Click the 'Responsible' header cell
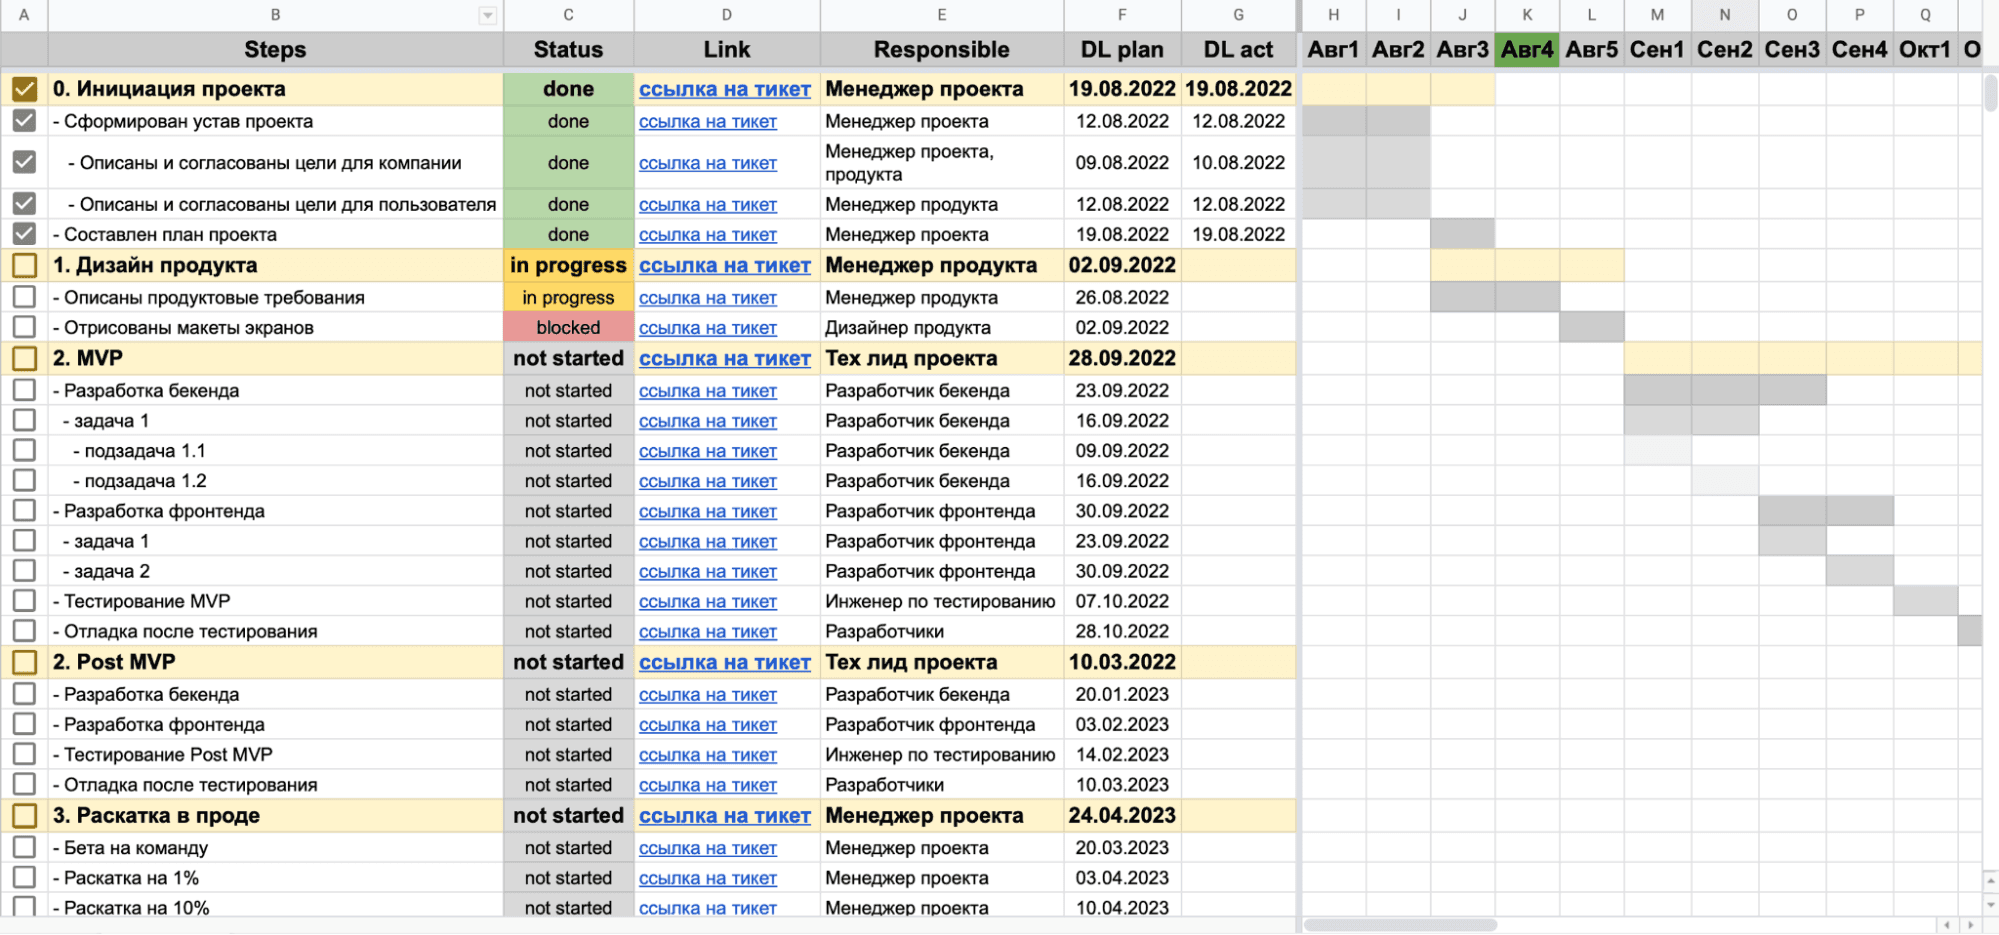Viewport: 1999px width, 935px height. click(942, 50)
